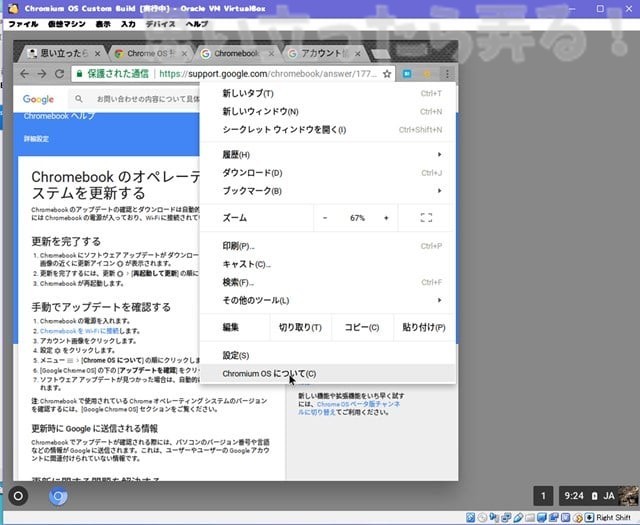
Task: Click the battery icon in system tray
Action: click(x=594, y=496)
